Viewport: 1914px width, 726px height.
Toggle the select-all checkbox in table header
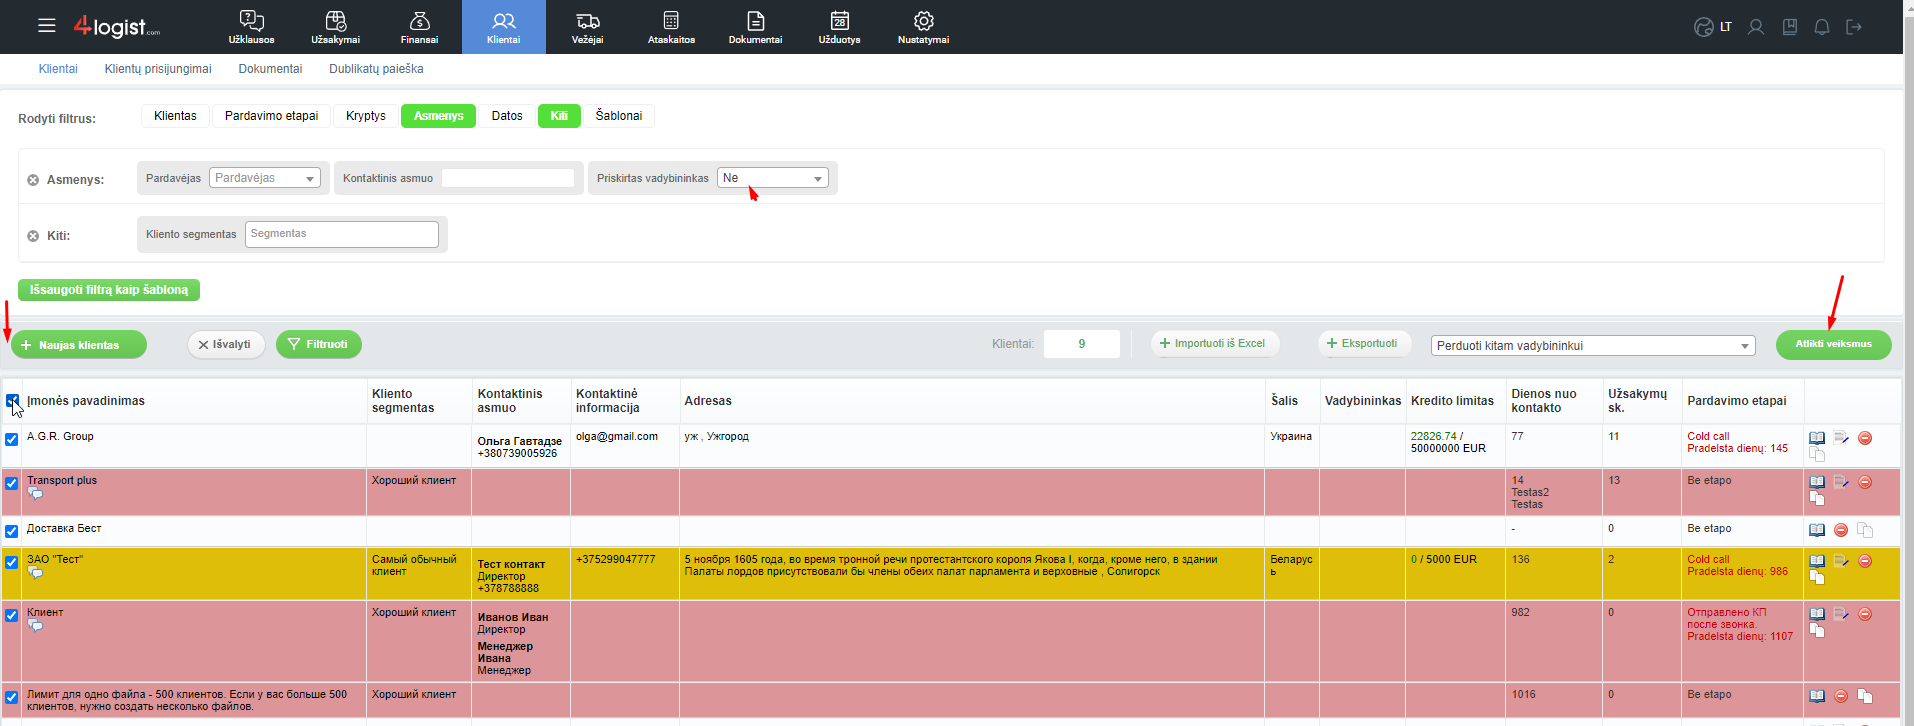coord(12,401)
